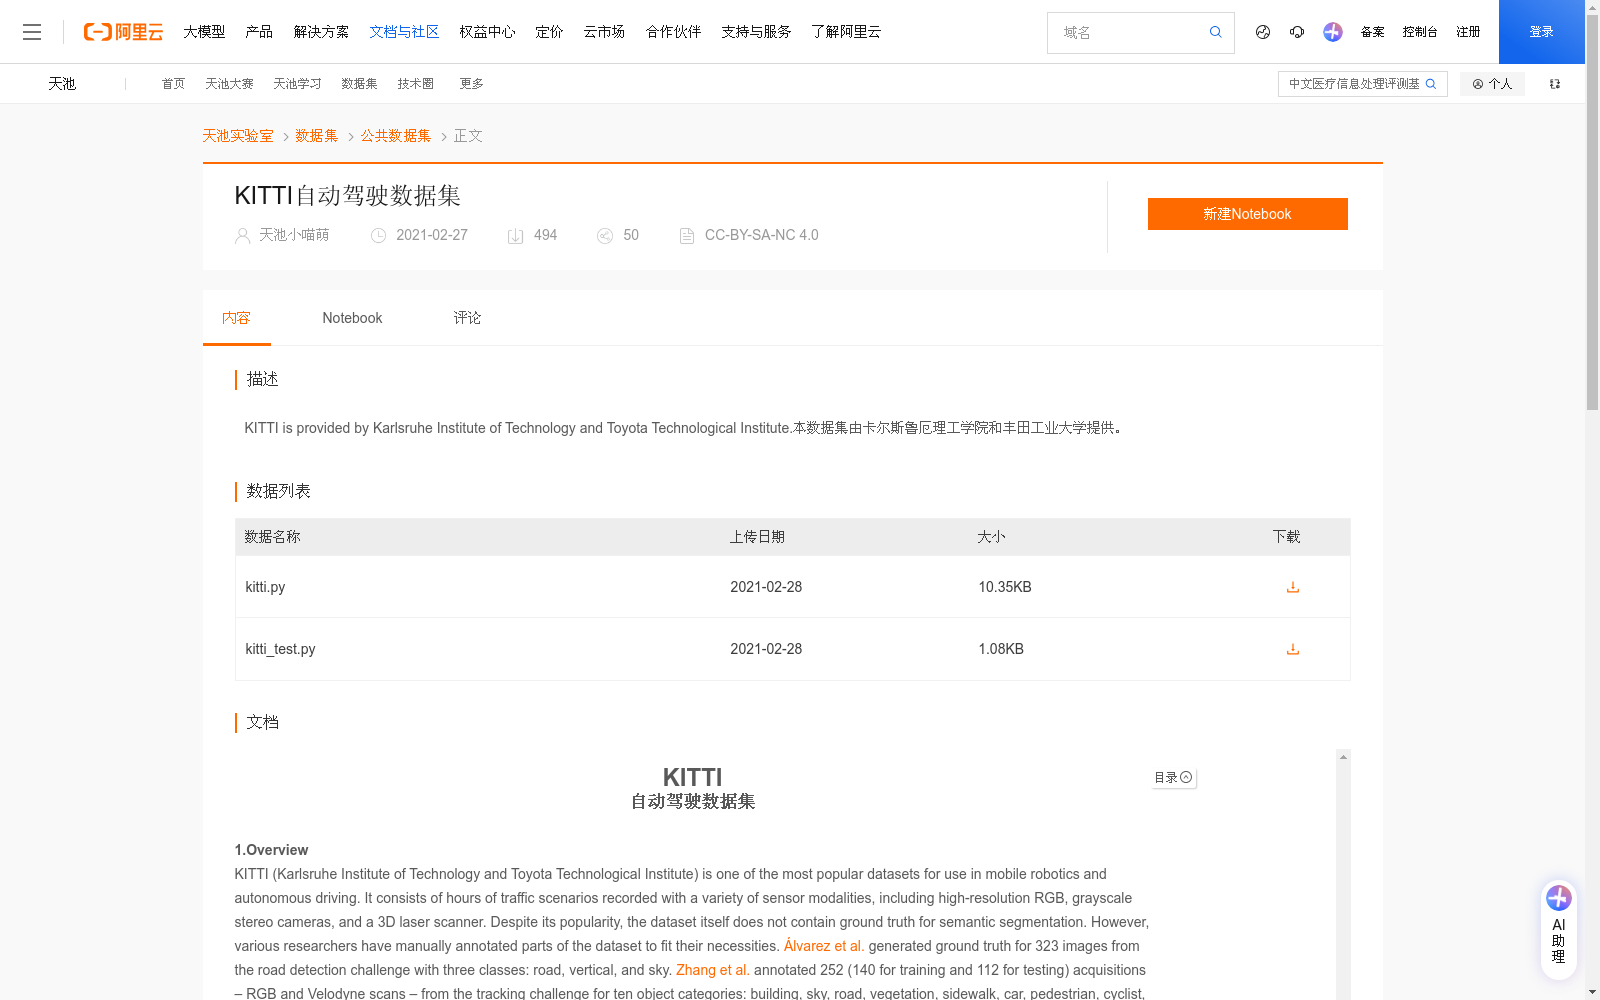The height and width of the screenshot is (1000, 1600).
Task: Open the 备案 link
Action: 1373,32
